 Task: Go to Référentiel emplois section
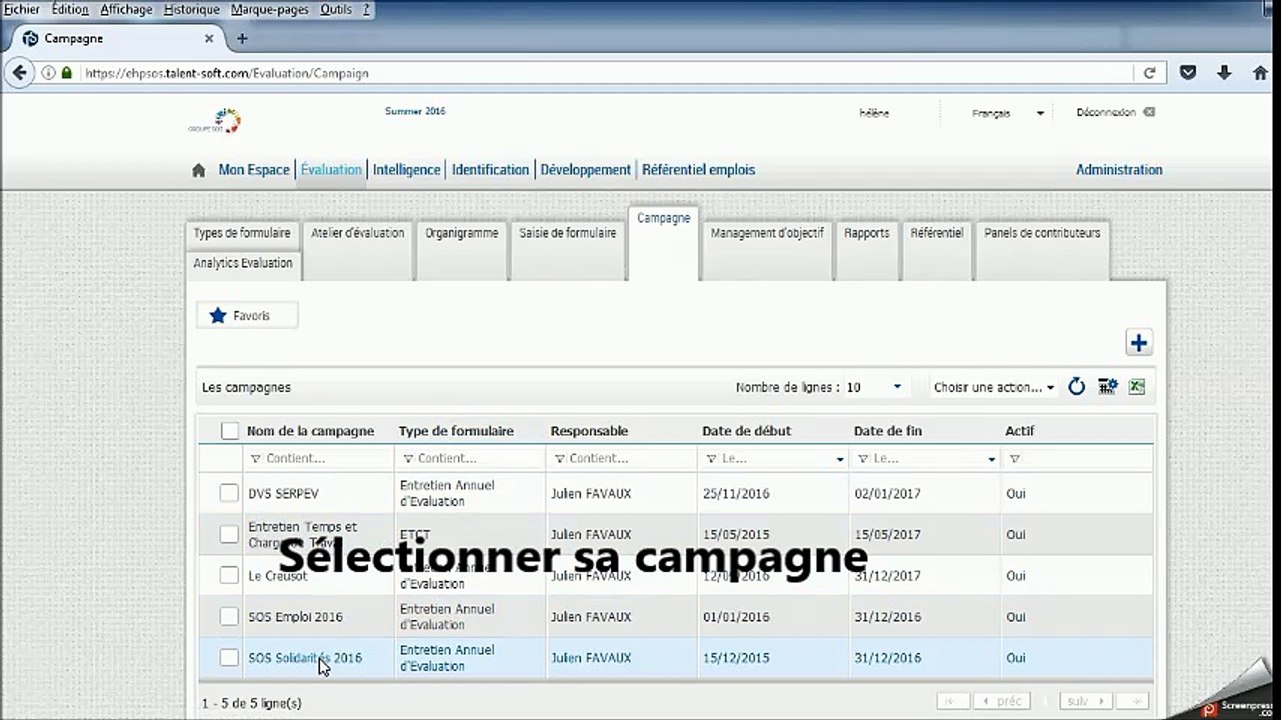(698, 170)
